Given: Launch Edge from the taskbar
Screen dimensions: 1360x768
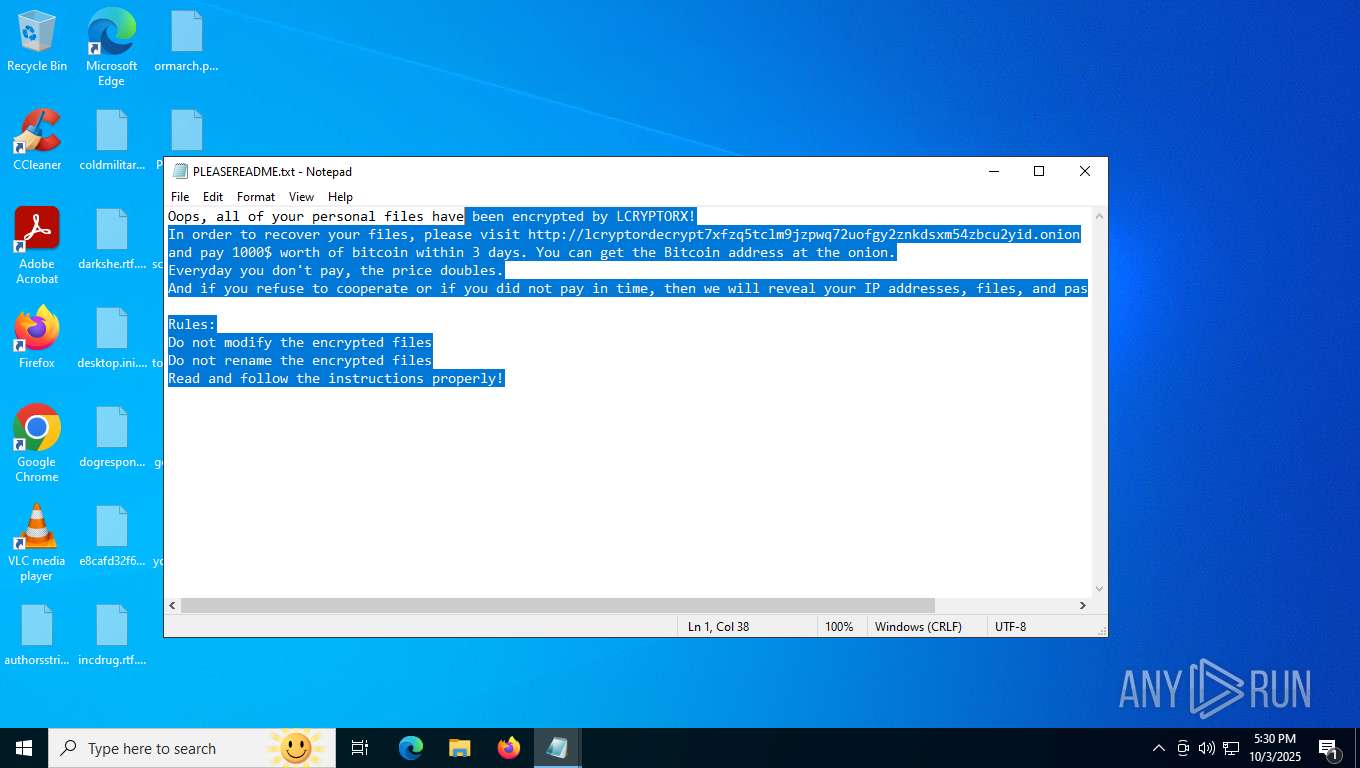Looking at the screenshot, I should click(x=411, y=748).
